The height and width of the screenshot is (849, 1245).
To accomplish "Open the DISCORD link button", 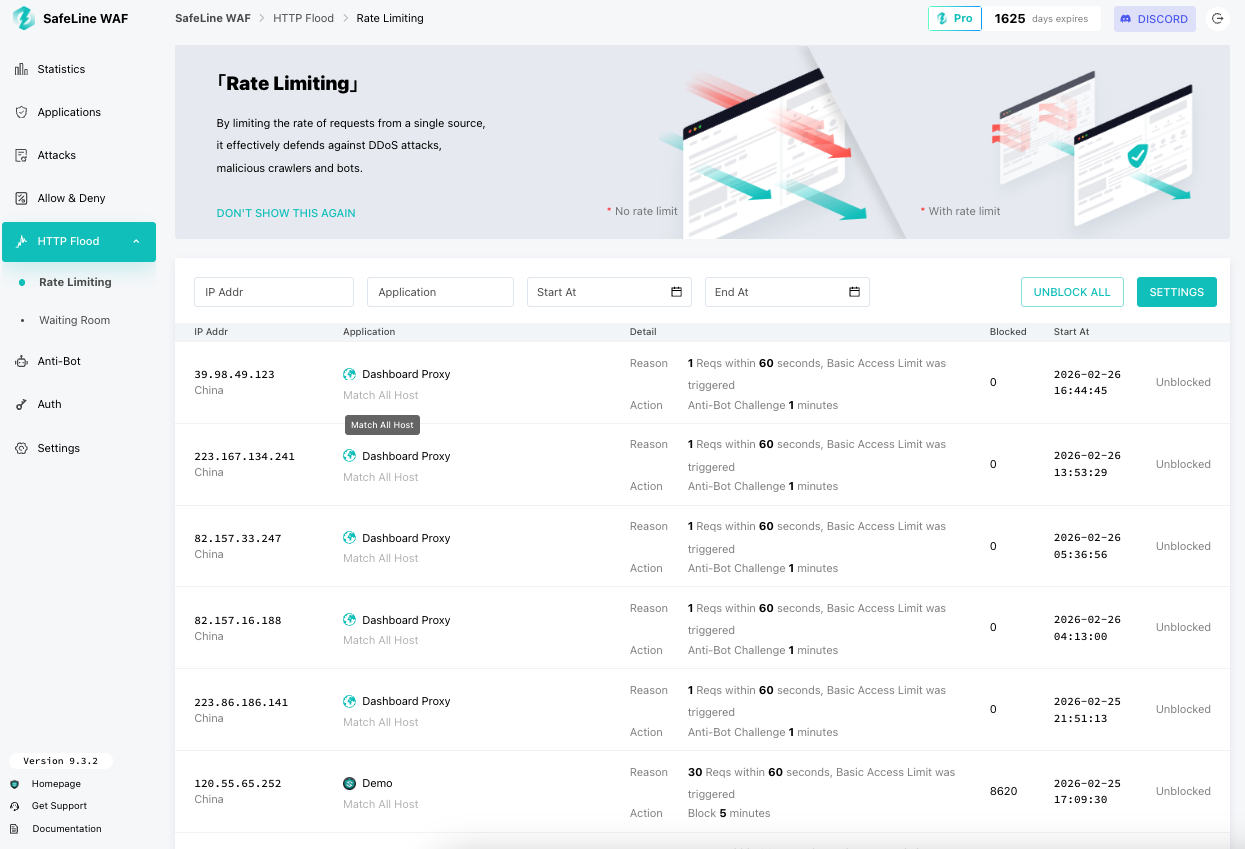I will coord(1154,19).
